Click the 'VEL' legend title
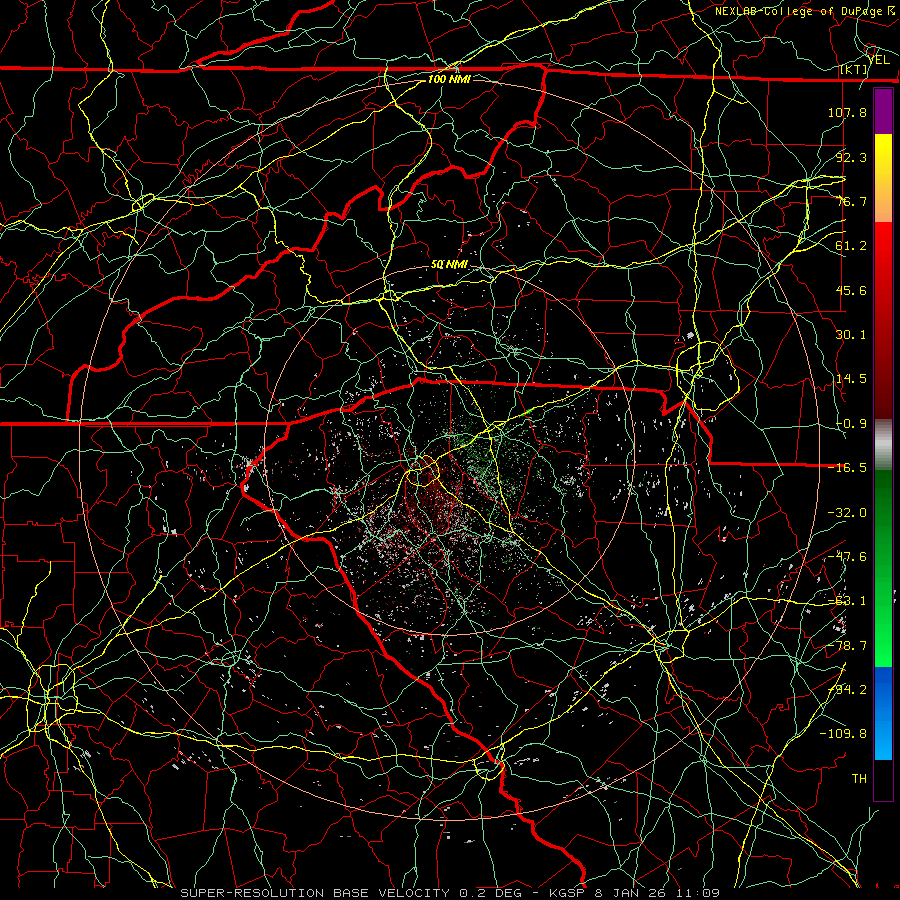 (878, 59)
